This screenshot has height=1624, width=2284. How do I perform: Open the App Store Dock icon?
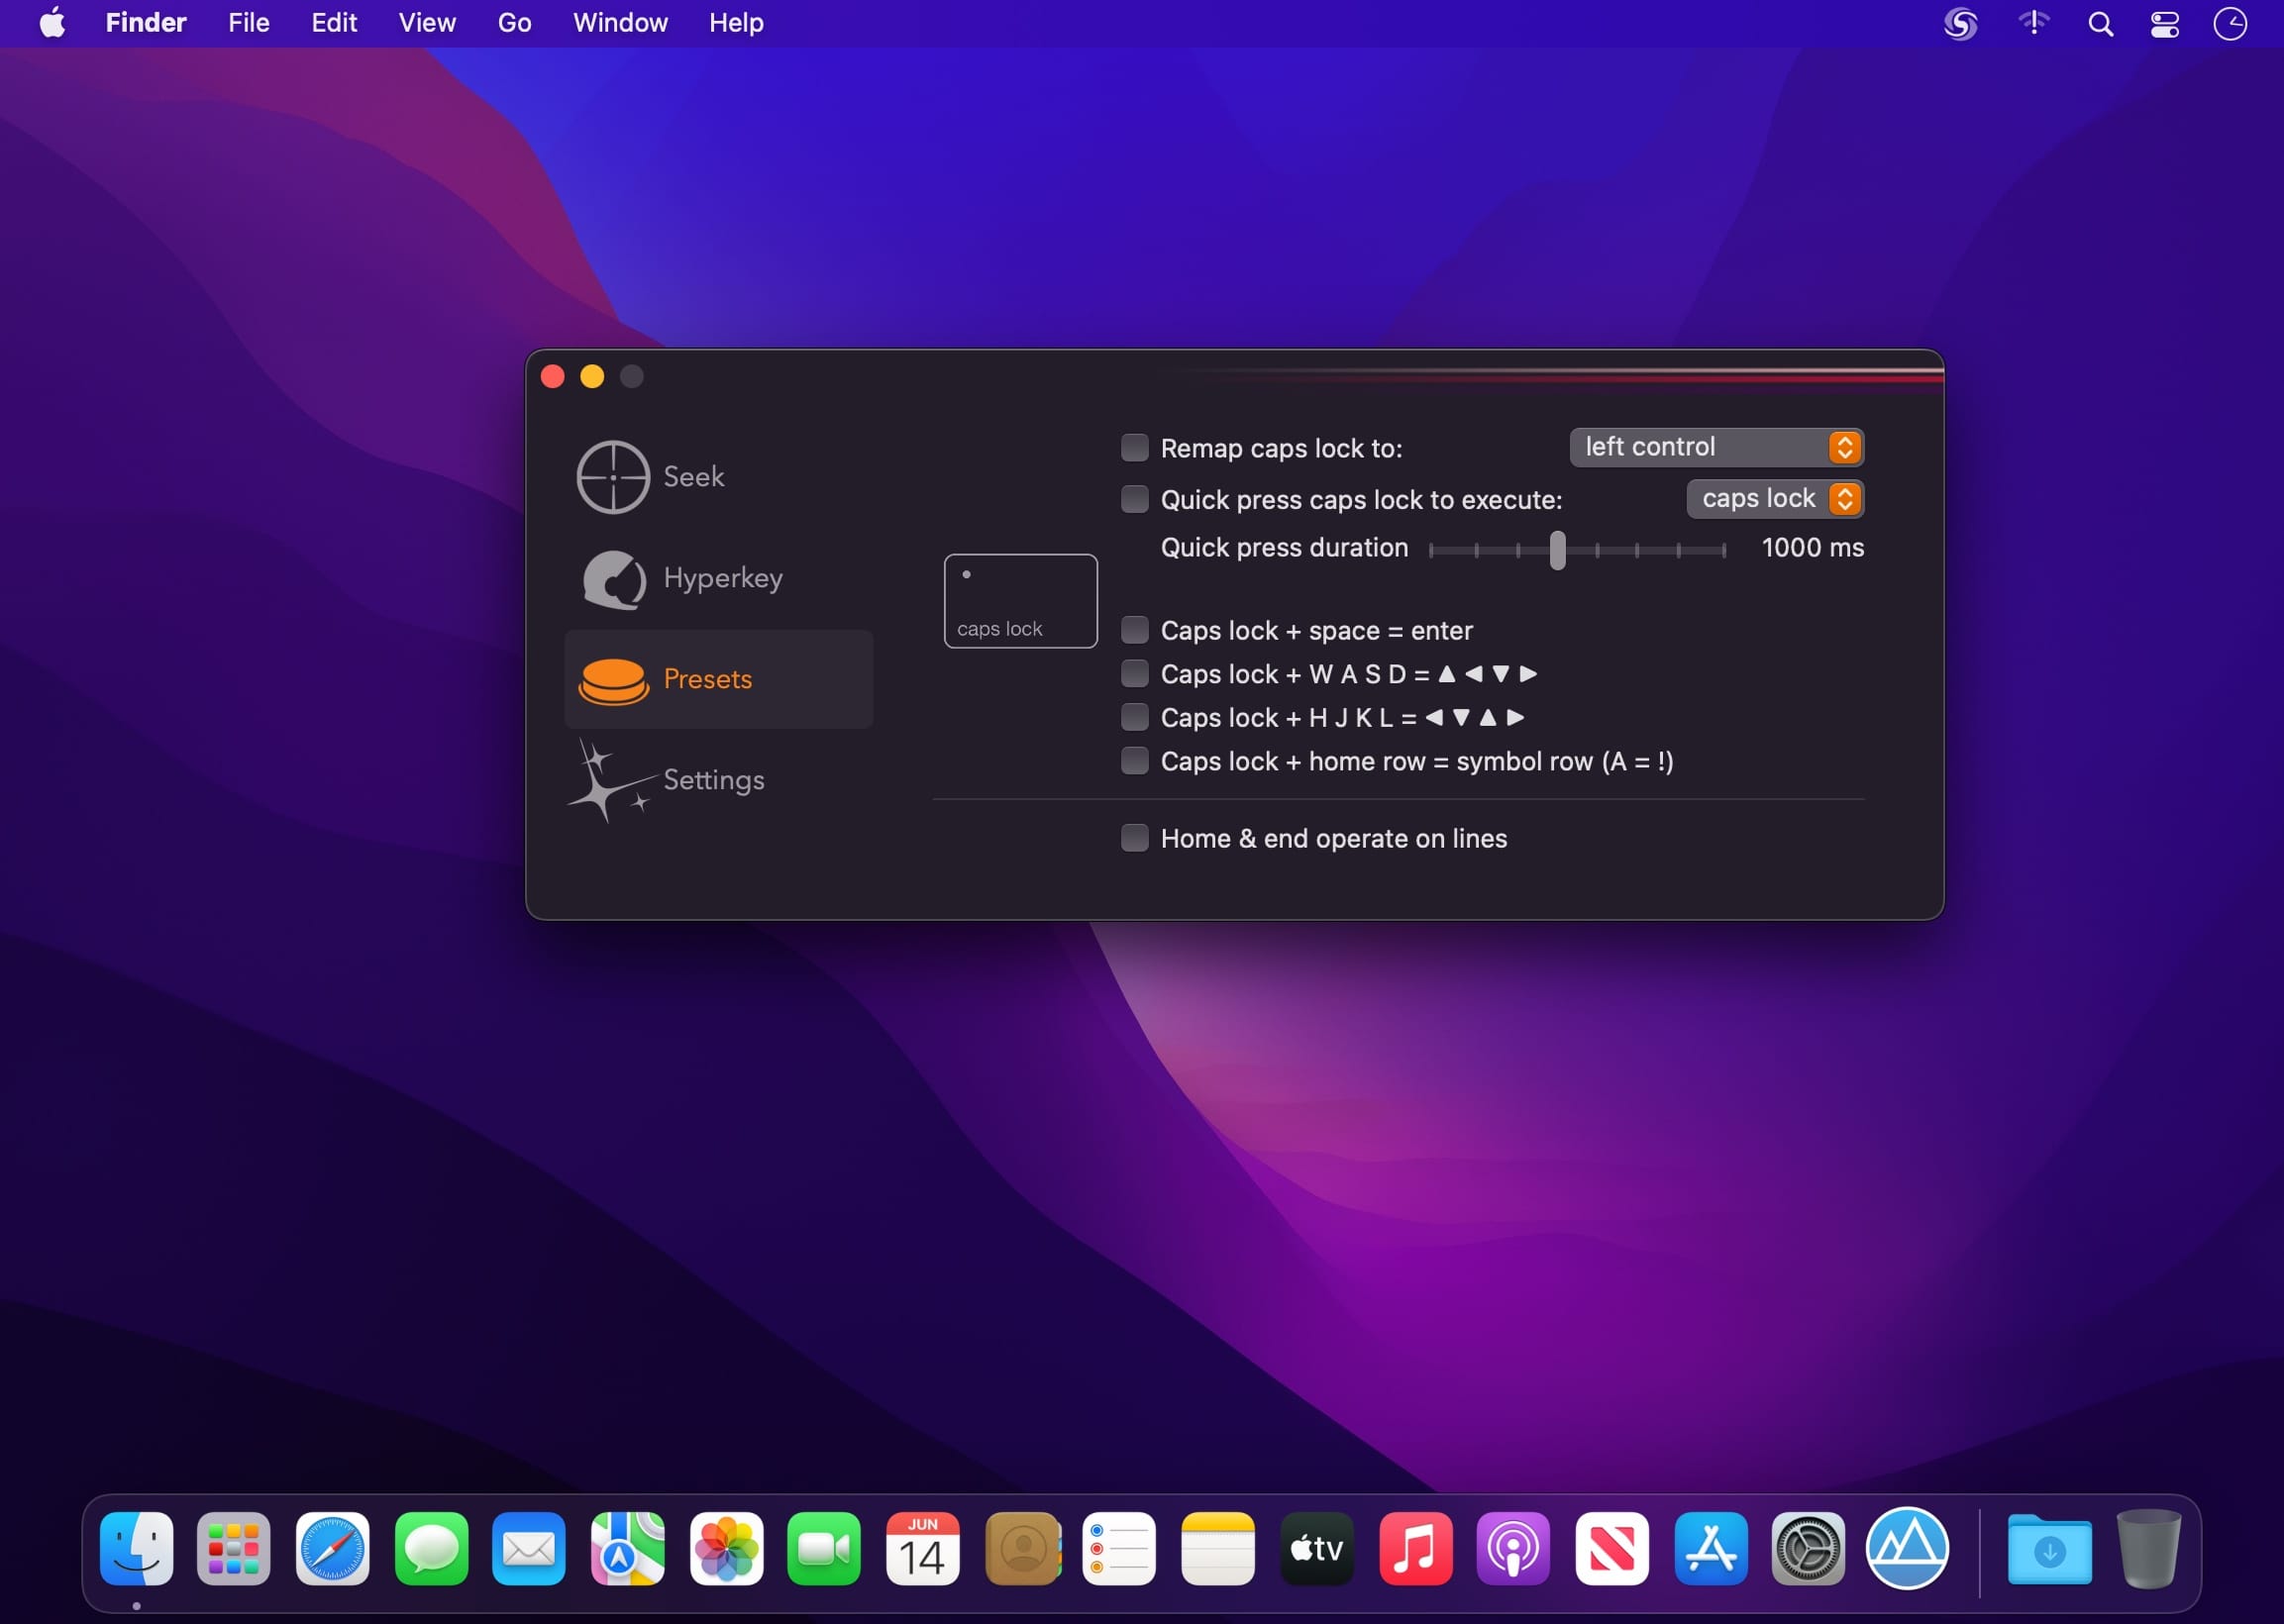tap(1710, 1549)
